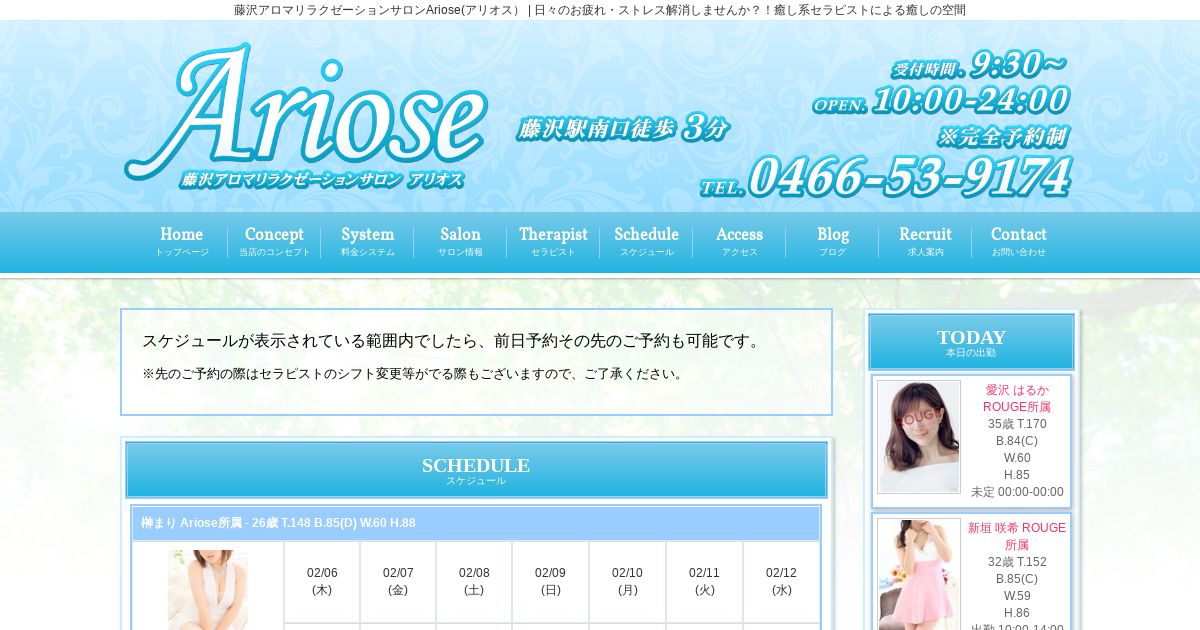Click the OPEN 10:00-24:00 hours text

point(940,100)
